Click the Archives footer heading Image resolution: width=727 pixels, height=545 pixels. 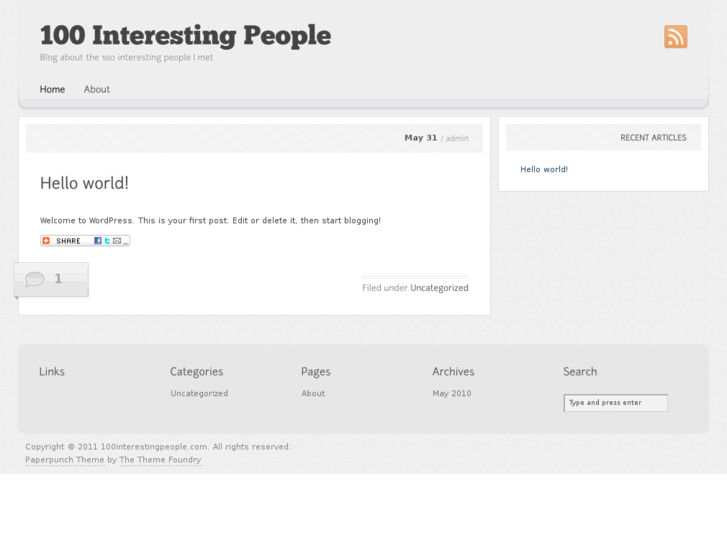(453, 372)
